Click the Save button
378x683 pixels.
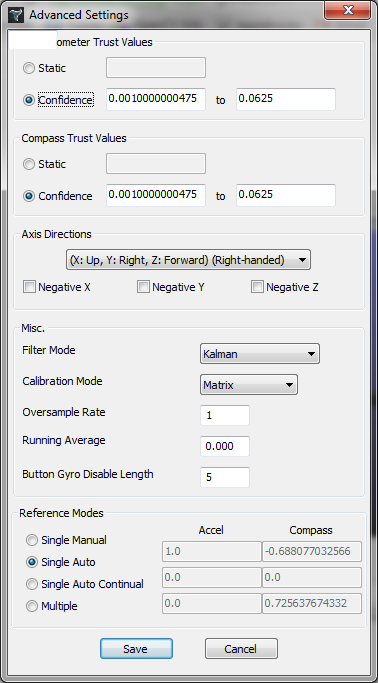(x=136, y=649)
